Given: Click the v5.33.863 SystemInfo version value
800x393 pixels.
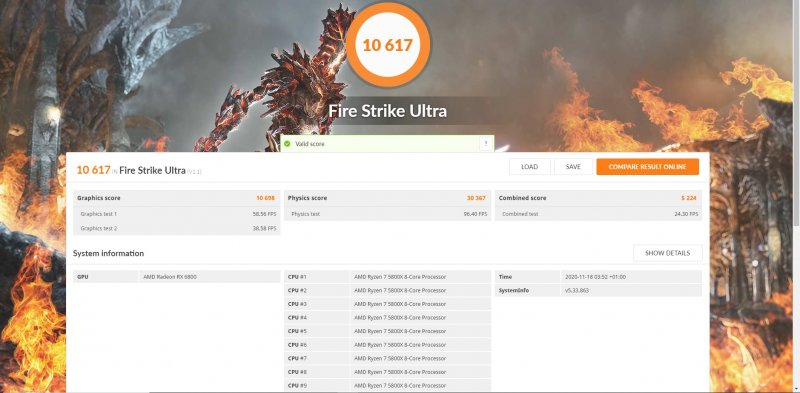Looking at the screenshot, I should (x=577, y=290).
